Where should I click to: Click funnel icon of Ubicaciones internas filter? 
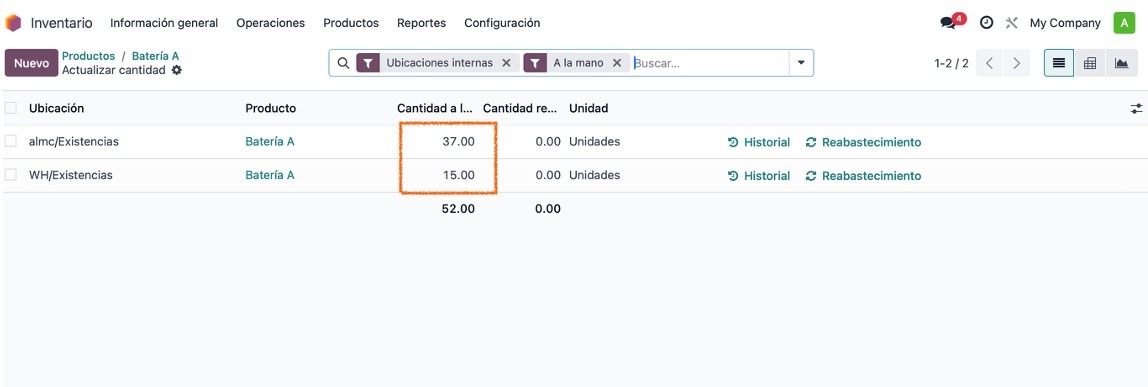pos(368,63)
